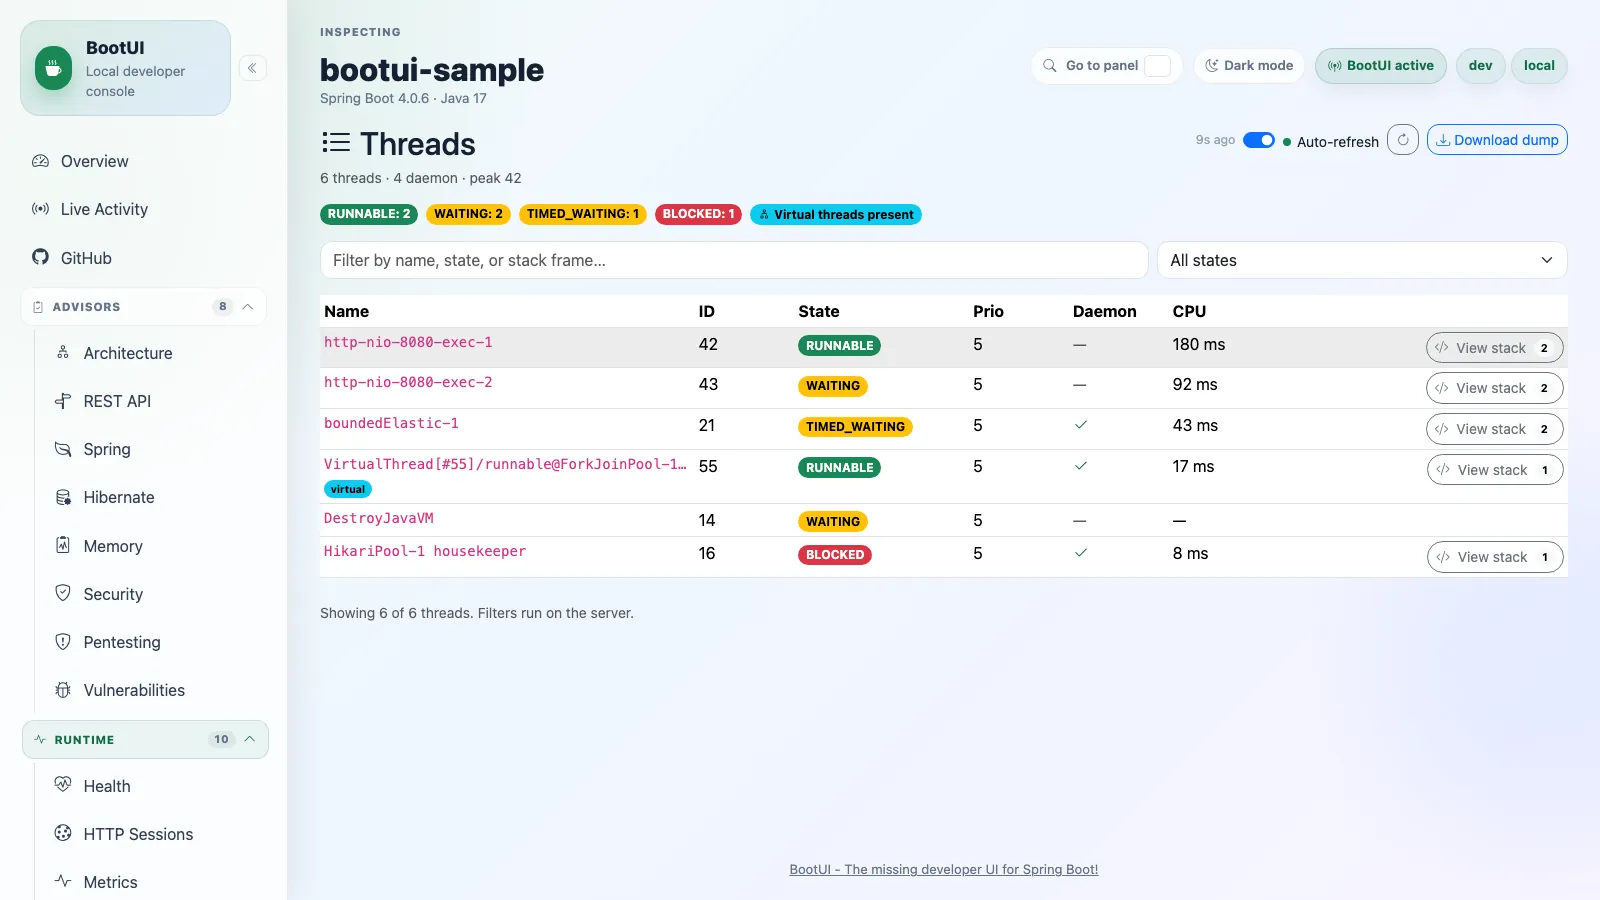Click the virtual tag under VirtualThread
The height and width of the screenshot is (900, 1600).
point(348,489)
